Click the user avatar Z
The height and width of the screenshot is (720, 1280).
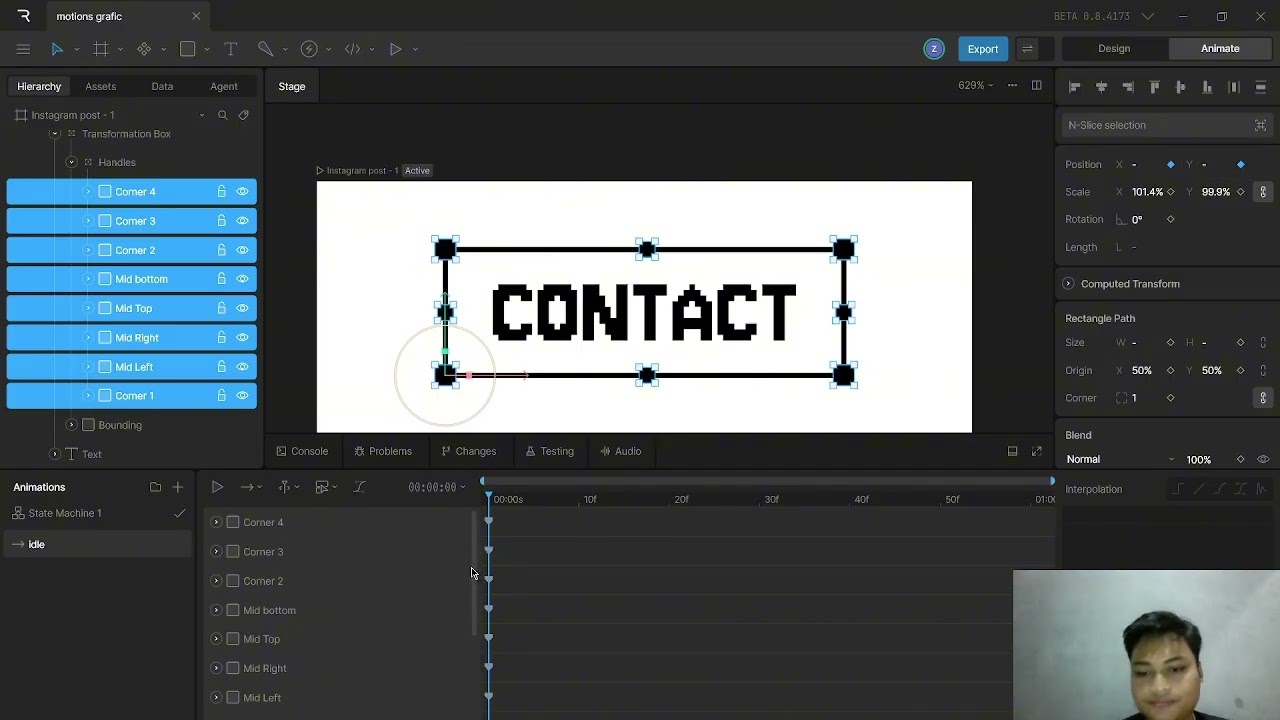pos(934,49)
